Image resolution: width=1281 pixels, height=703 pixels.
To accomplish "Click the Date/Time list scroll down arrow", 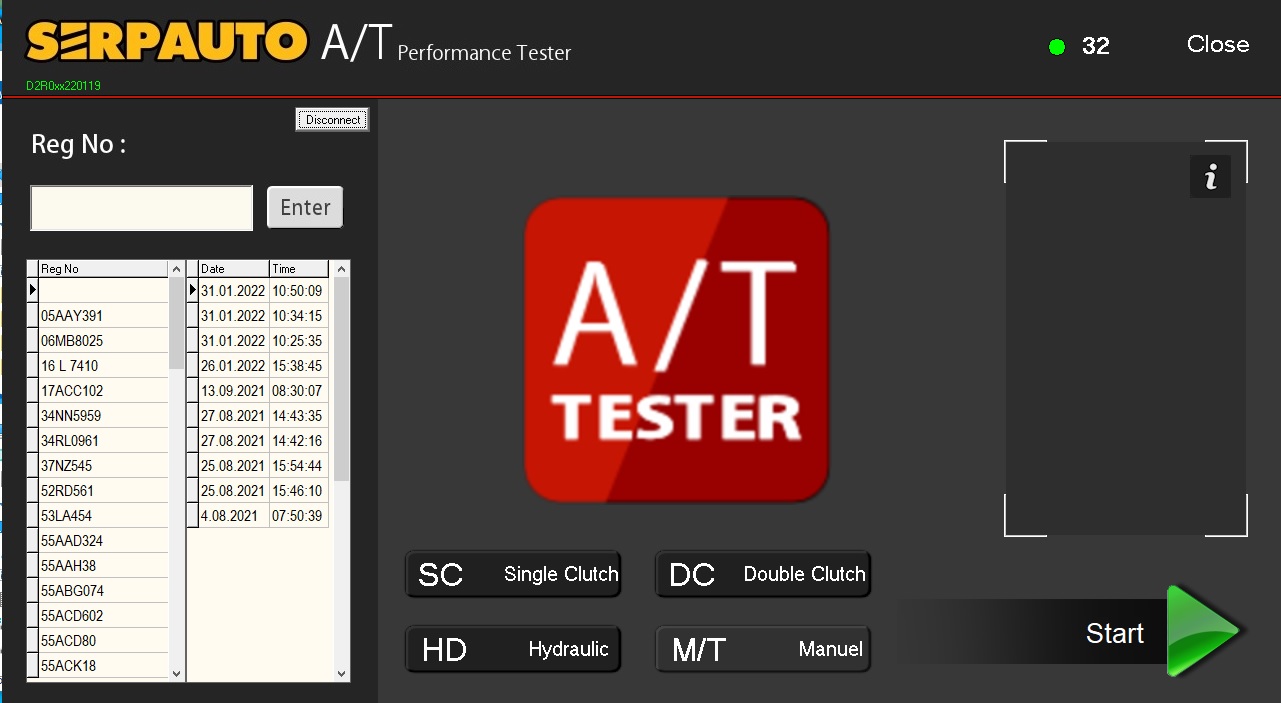I will pyautogui.click(x=342, y=674).
